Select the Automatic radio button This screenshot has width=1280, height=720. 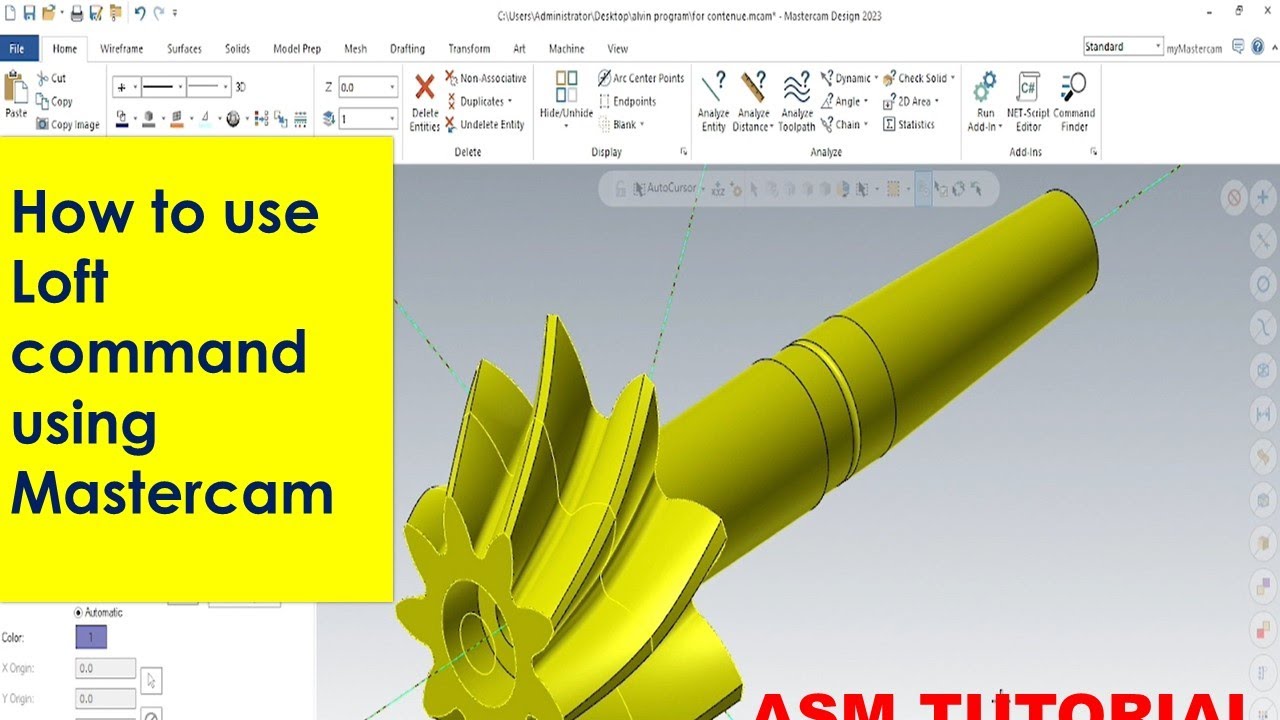click(79, 612)
